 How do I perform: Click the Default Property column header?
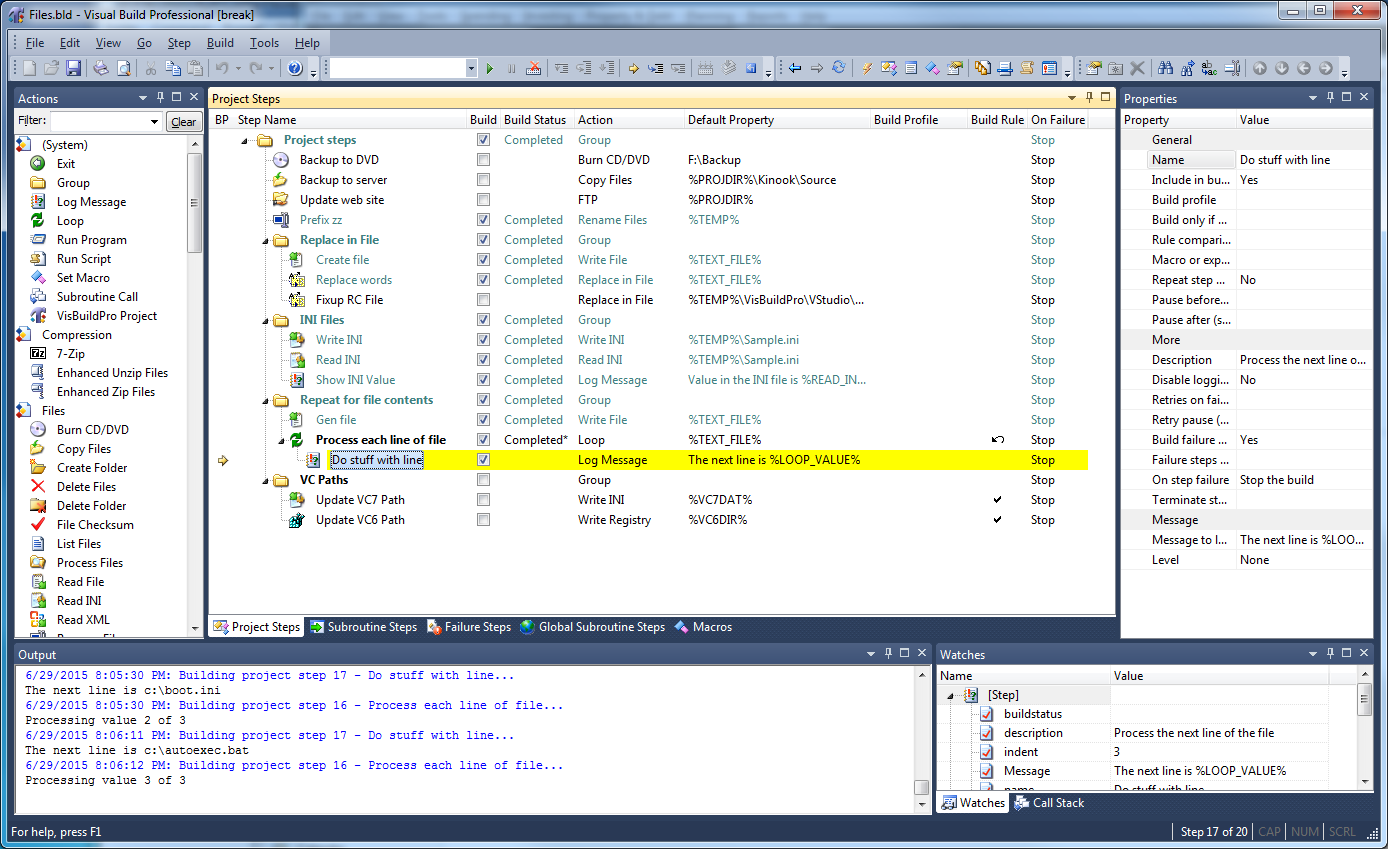click(777, 120)
